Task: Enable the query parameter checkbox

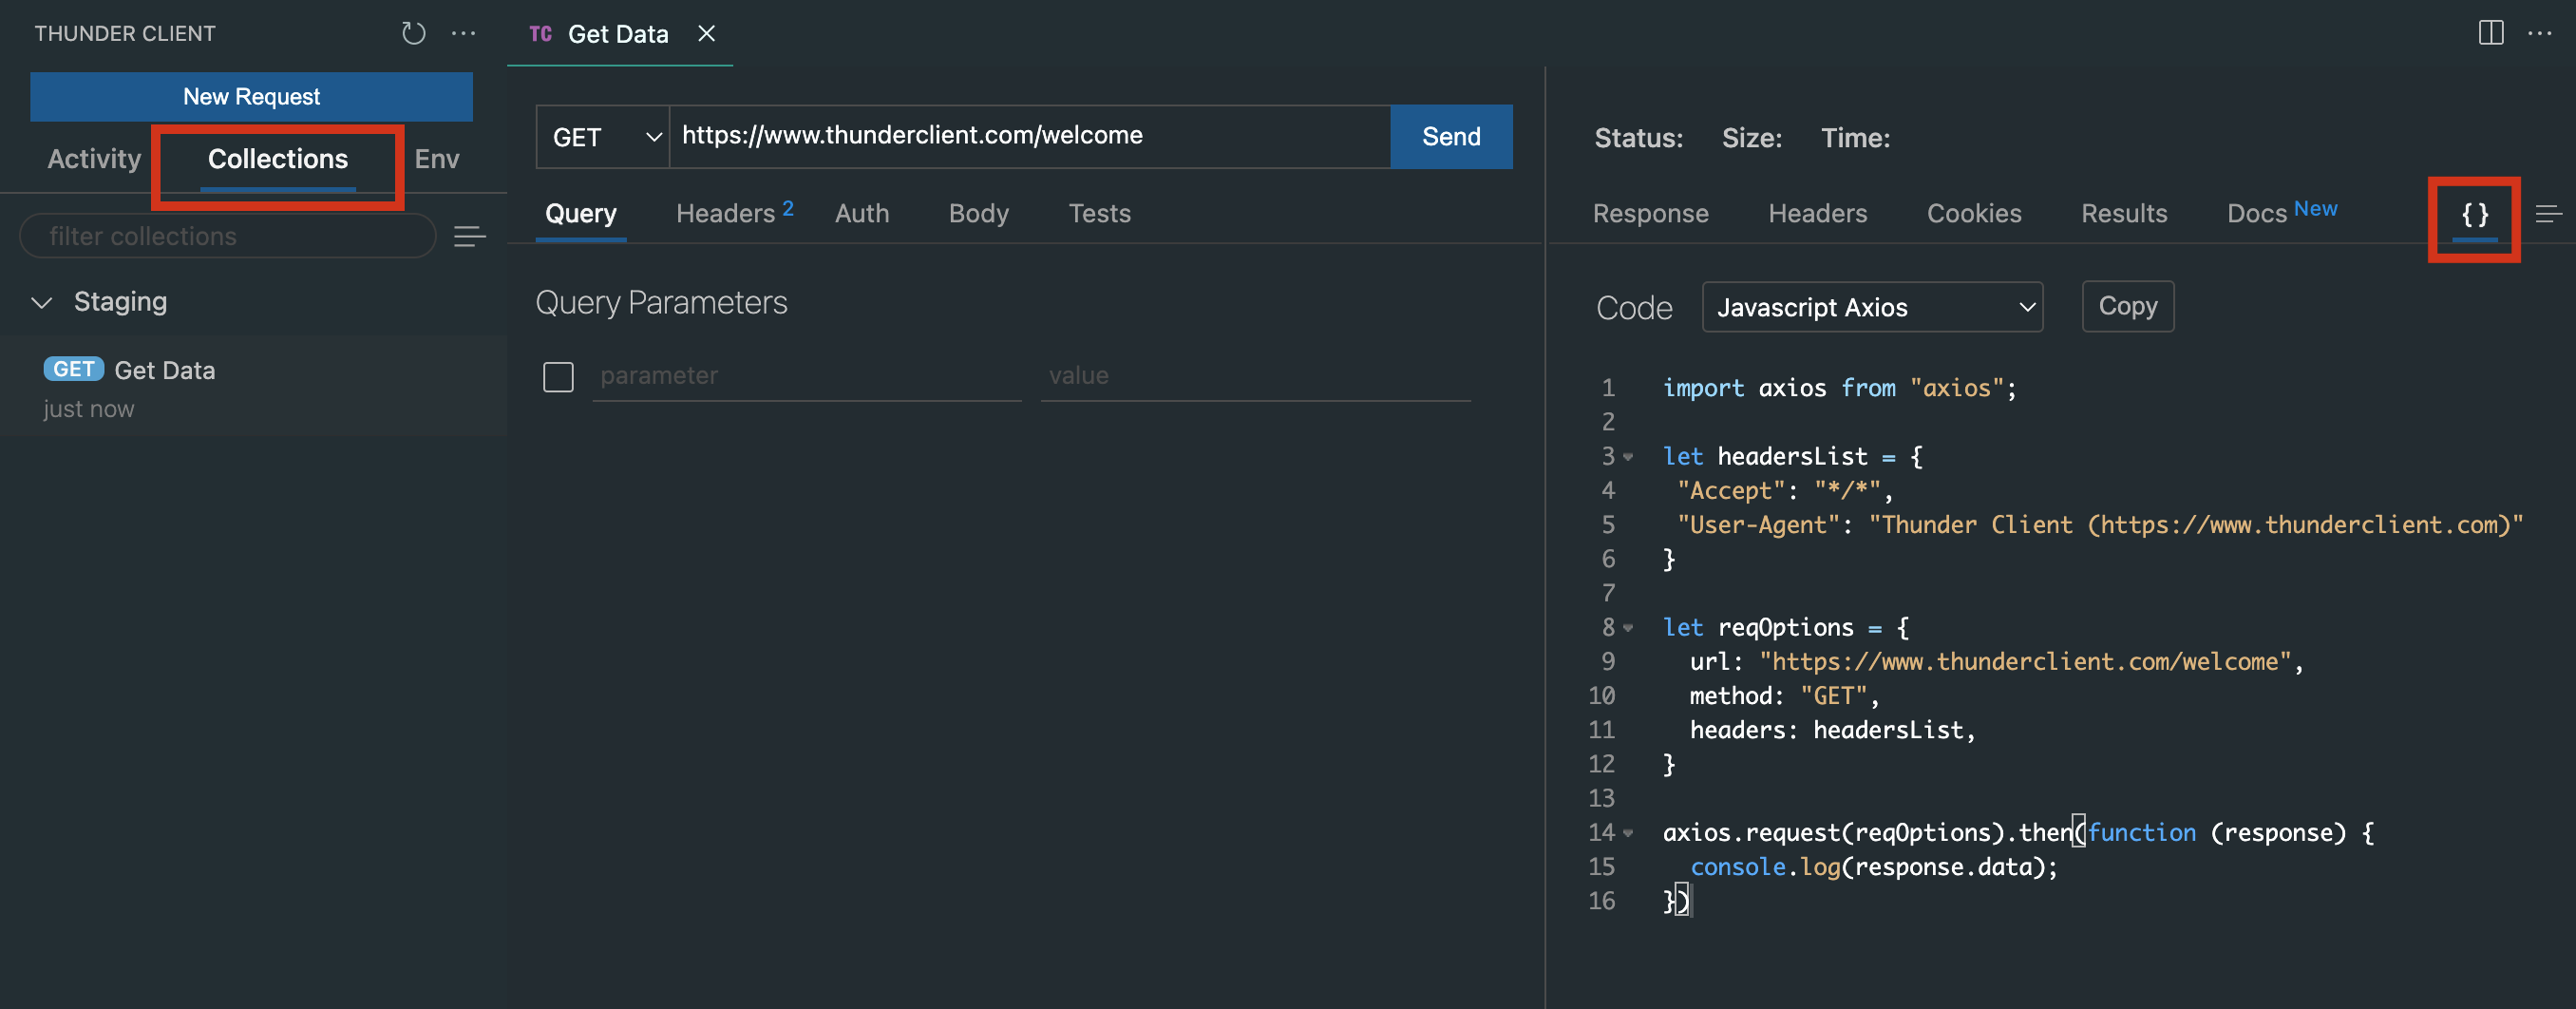Action: point(558,377)
